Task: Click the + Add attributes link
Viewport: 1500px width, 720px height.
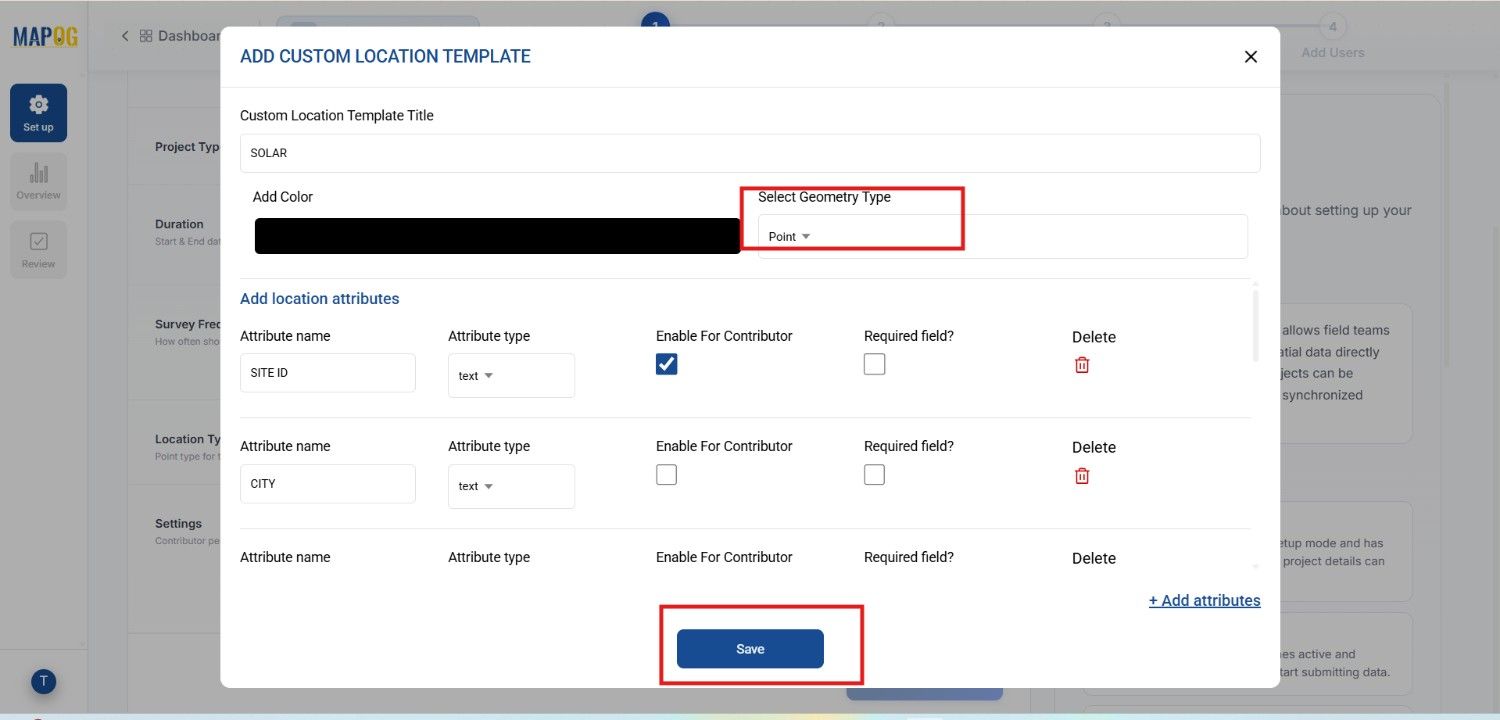Action: (1204, 601)
